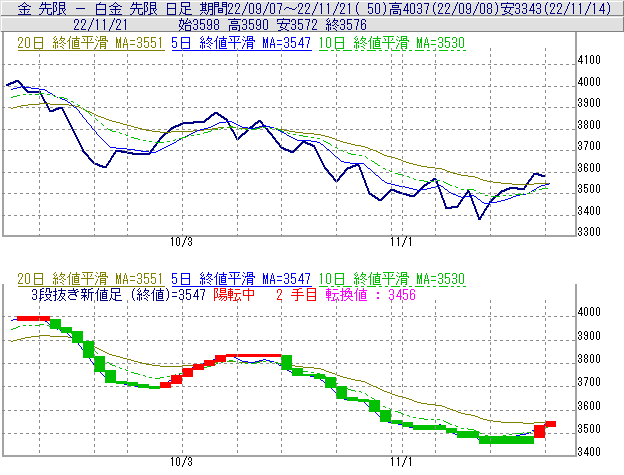Click the red 陽転中 status text
624x475 pixels.
[234, 295]
